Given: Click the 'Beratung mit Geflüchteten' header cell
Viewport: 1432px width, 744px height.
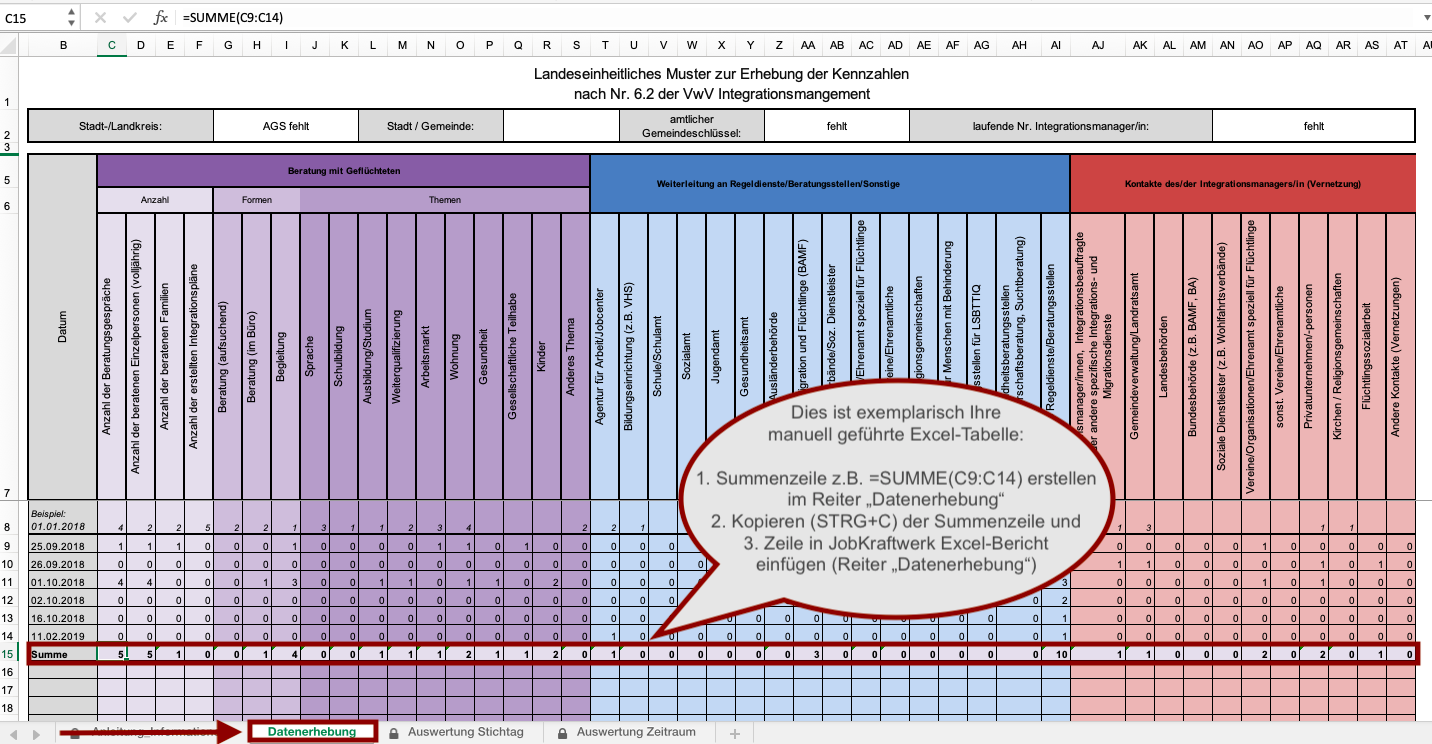Looking at the screenshot, I should tap(344, 171).
